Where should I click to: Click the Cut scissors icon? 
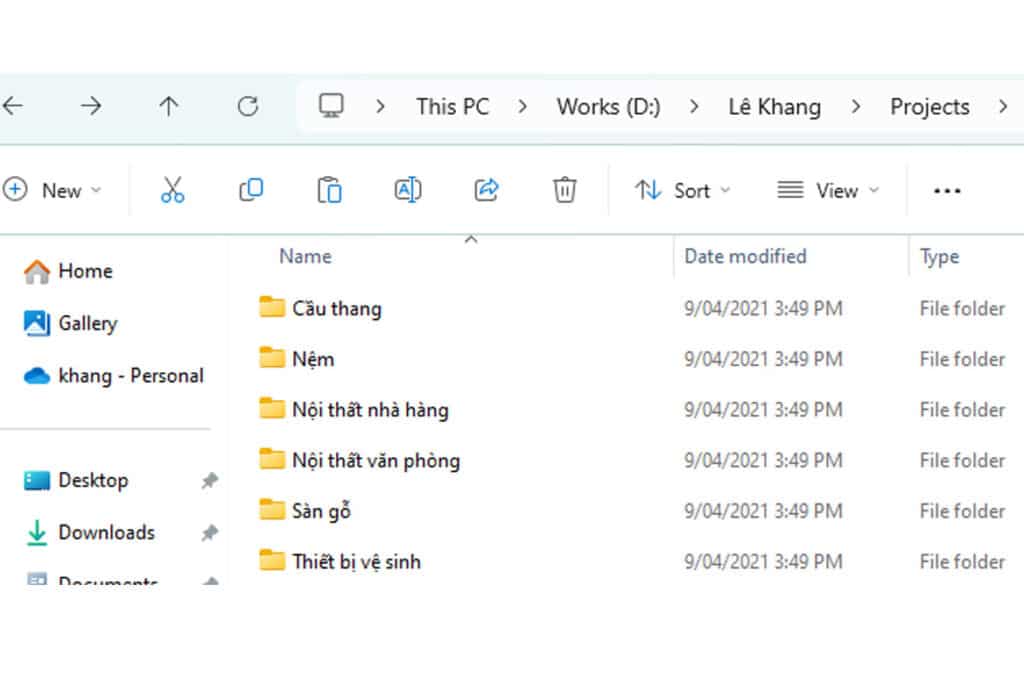(x=172, y=190)
